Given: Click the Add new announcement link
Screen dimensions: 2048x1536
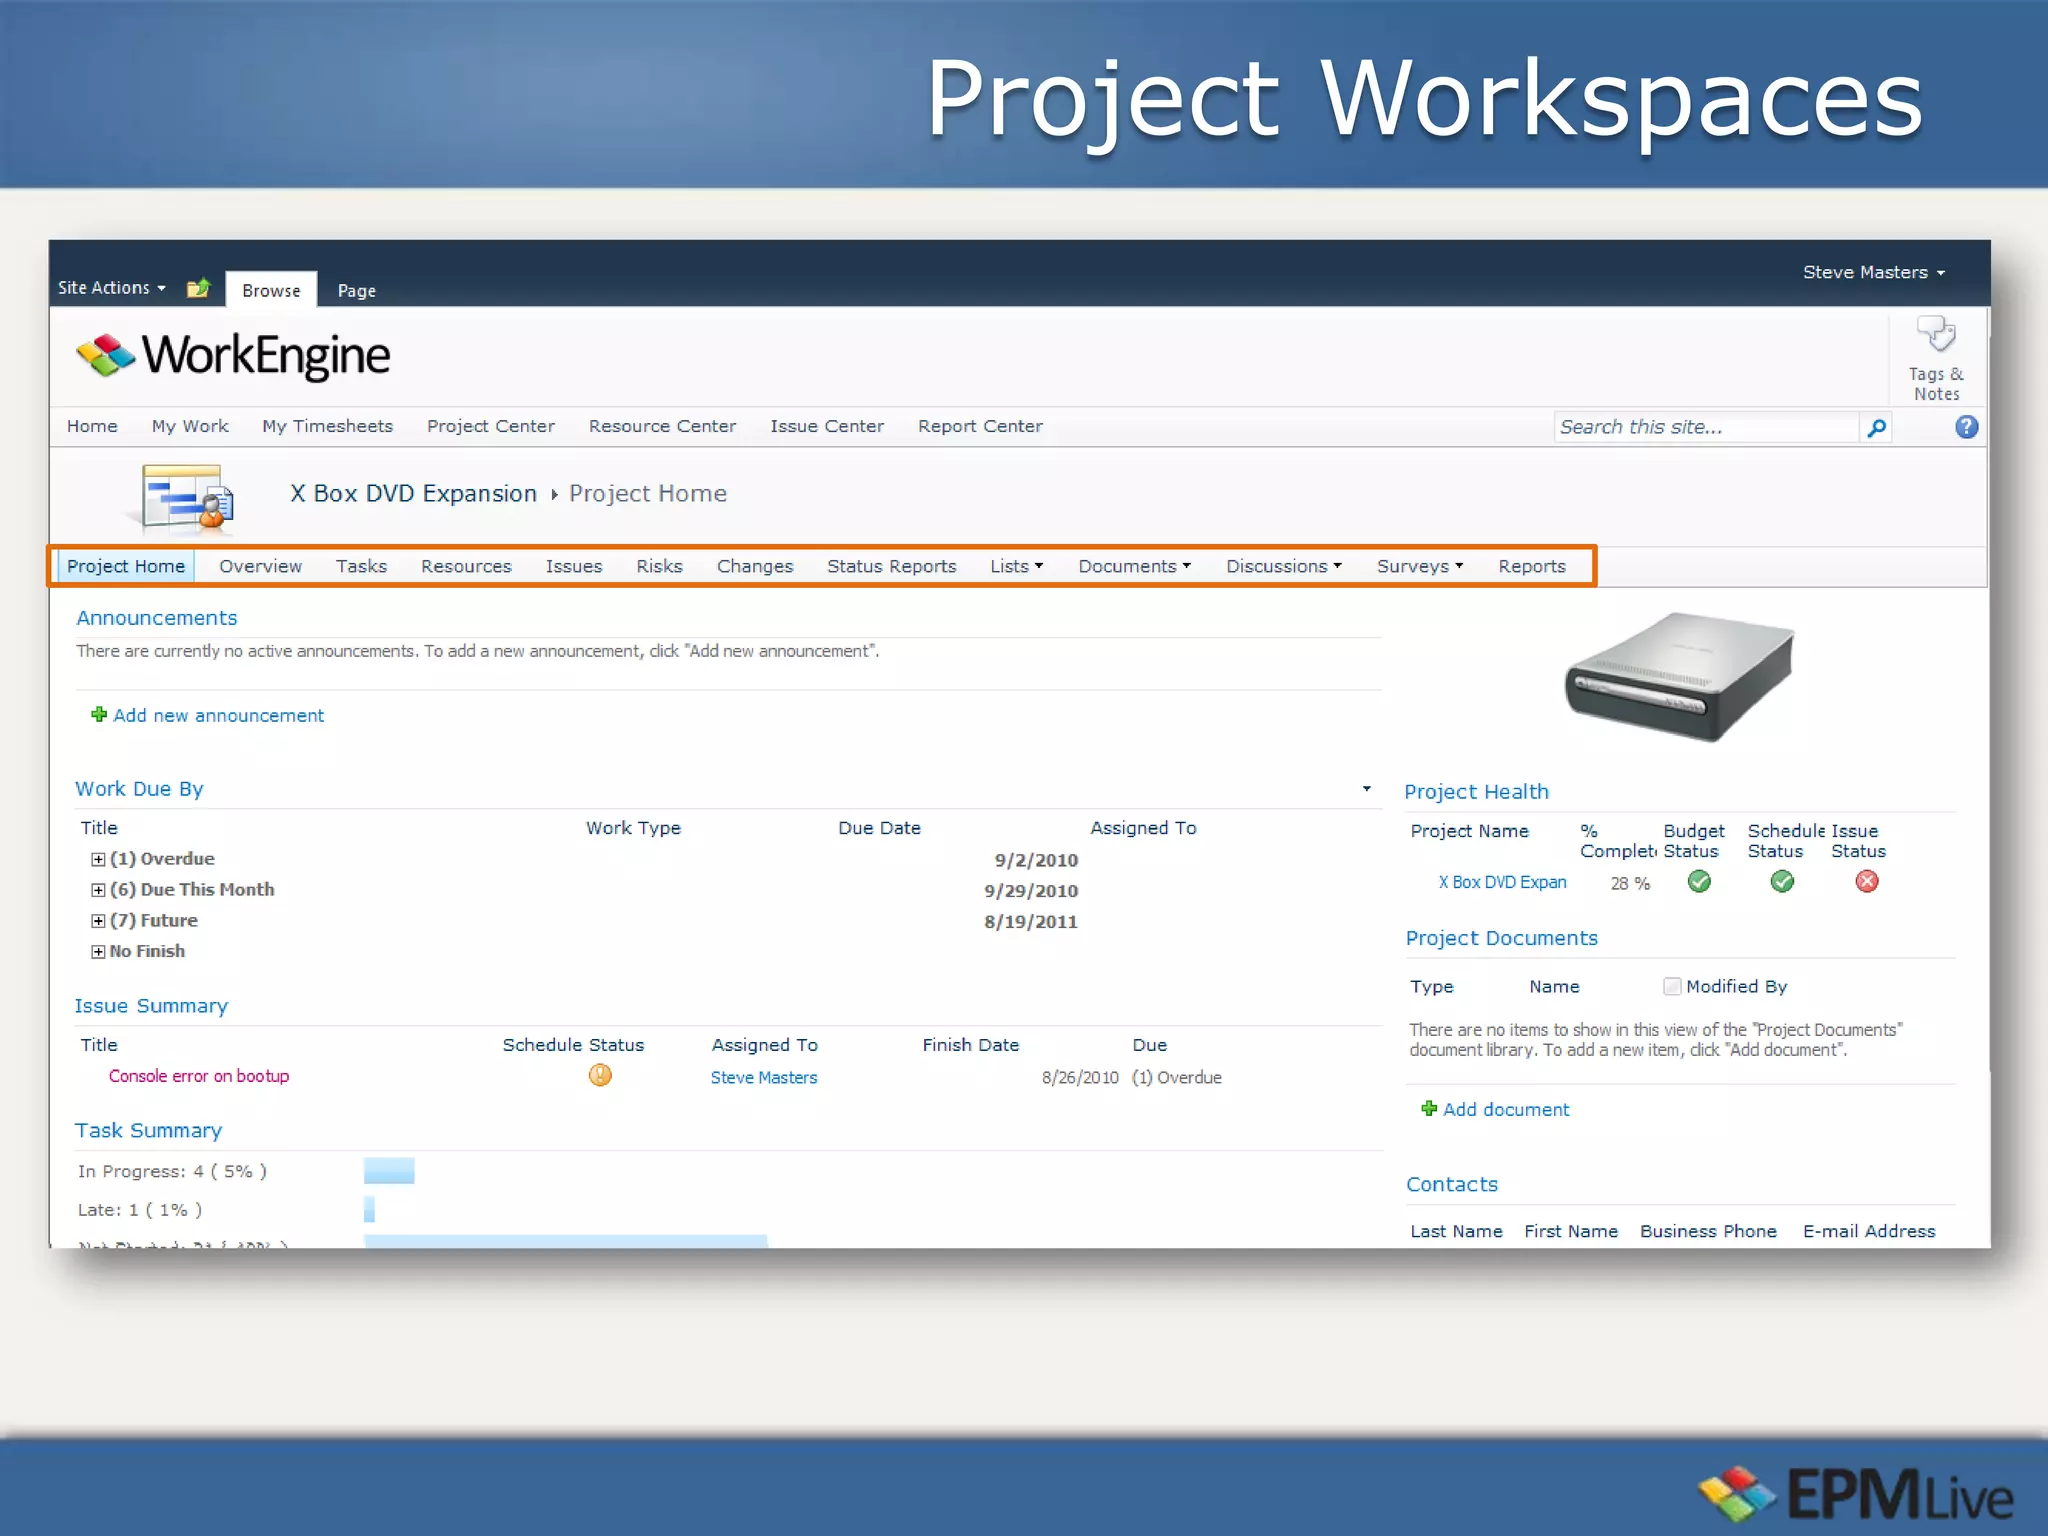Looking at the screenshot, I should coord(218,715).
